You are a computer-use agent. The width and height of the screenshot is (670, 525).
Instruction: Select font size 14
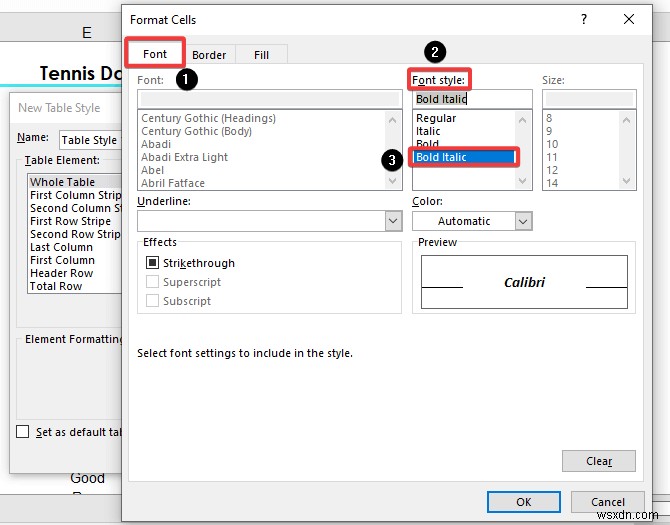click(x=552, y=183)
